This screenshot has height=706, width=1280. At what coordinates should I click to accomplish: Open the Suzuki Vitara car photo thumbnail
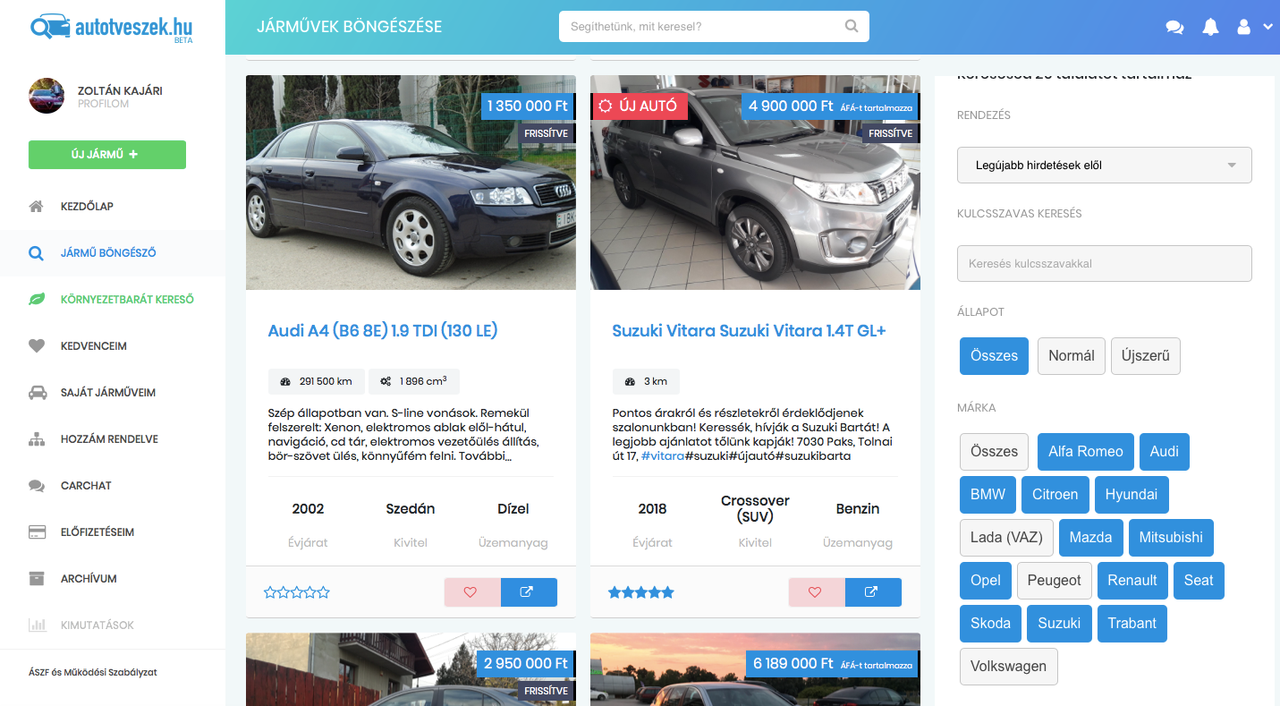755,182
